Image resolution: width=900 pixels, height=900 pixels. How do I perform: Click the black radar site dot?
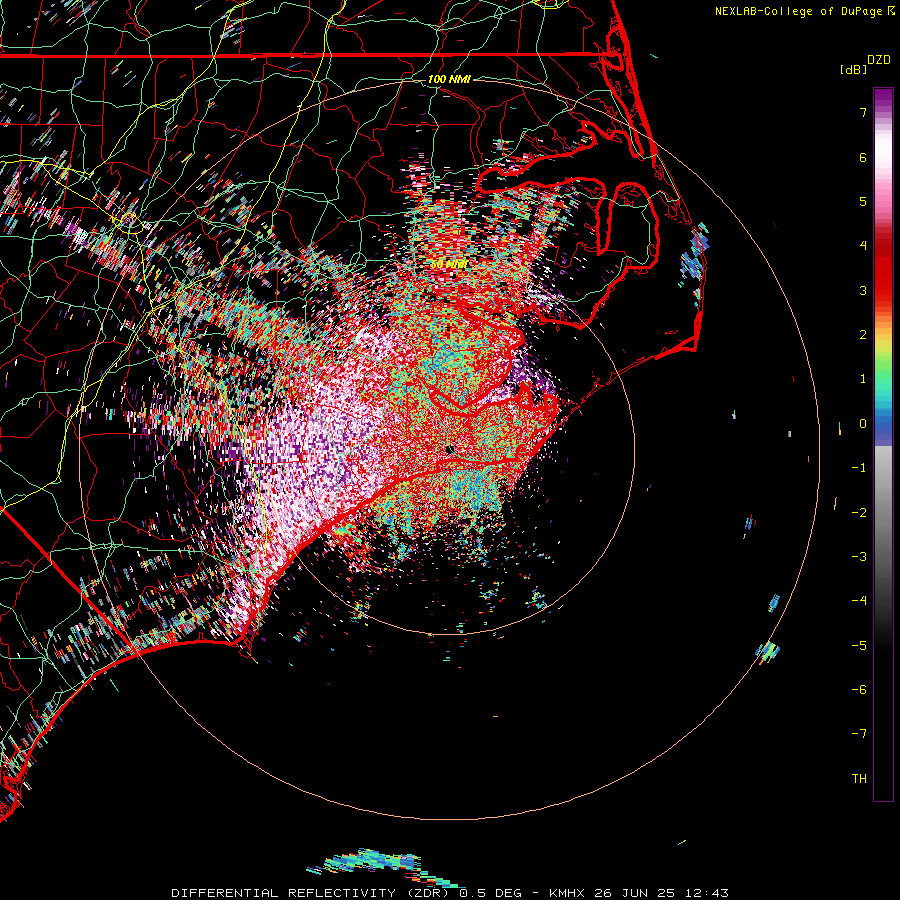(449, 449)
